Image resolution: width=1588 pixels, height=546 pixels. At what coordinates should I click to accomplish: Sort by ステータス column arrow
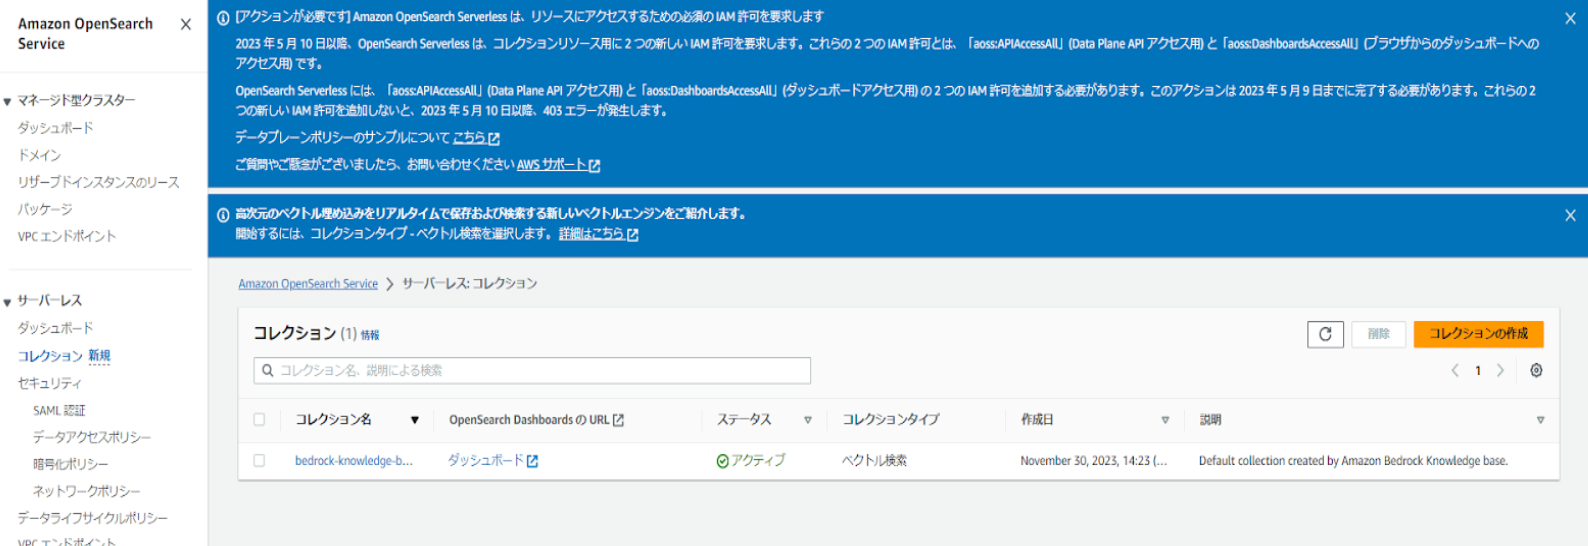(807, 420)
